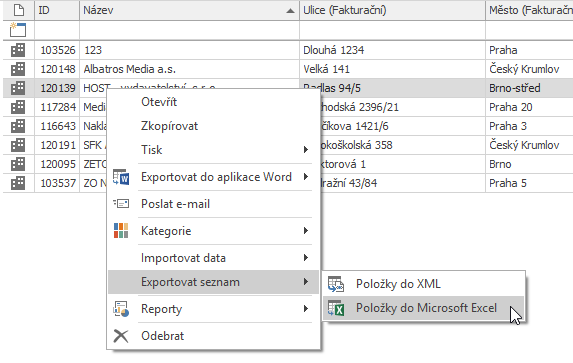Select company icon for row 117284
This screenshot has height=363, width=573.
18,107
